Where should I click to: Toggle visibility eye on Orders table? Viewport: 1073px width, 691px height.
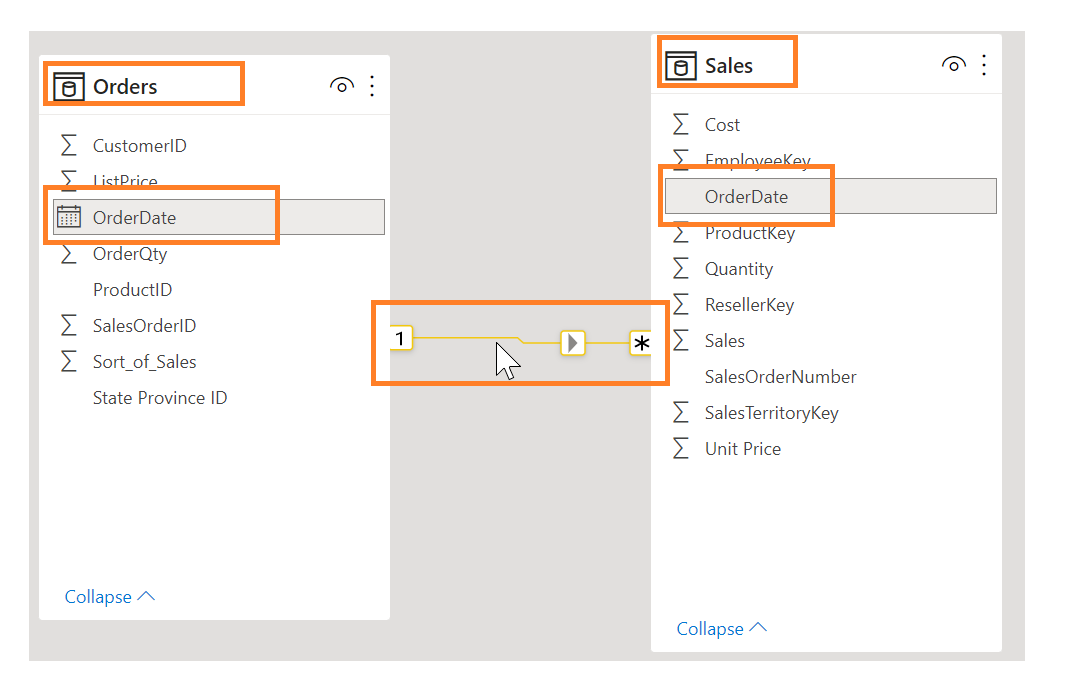coord(341,86)
